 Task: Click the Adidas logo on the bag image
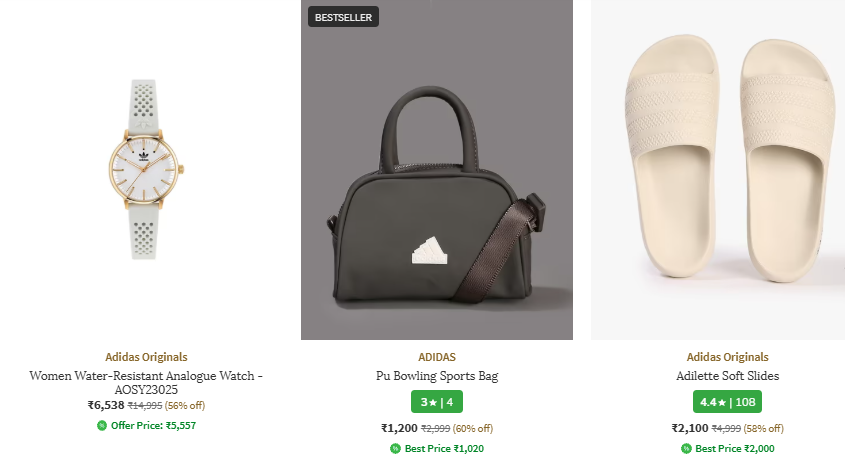[x=427, y=251]
